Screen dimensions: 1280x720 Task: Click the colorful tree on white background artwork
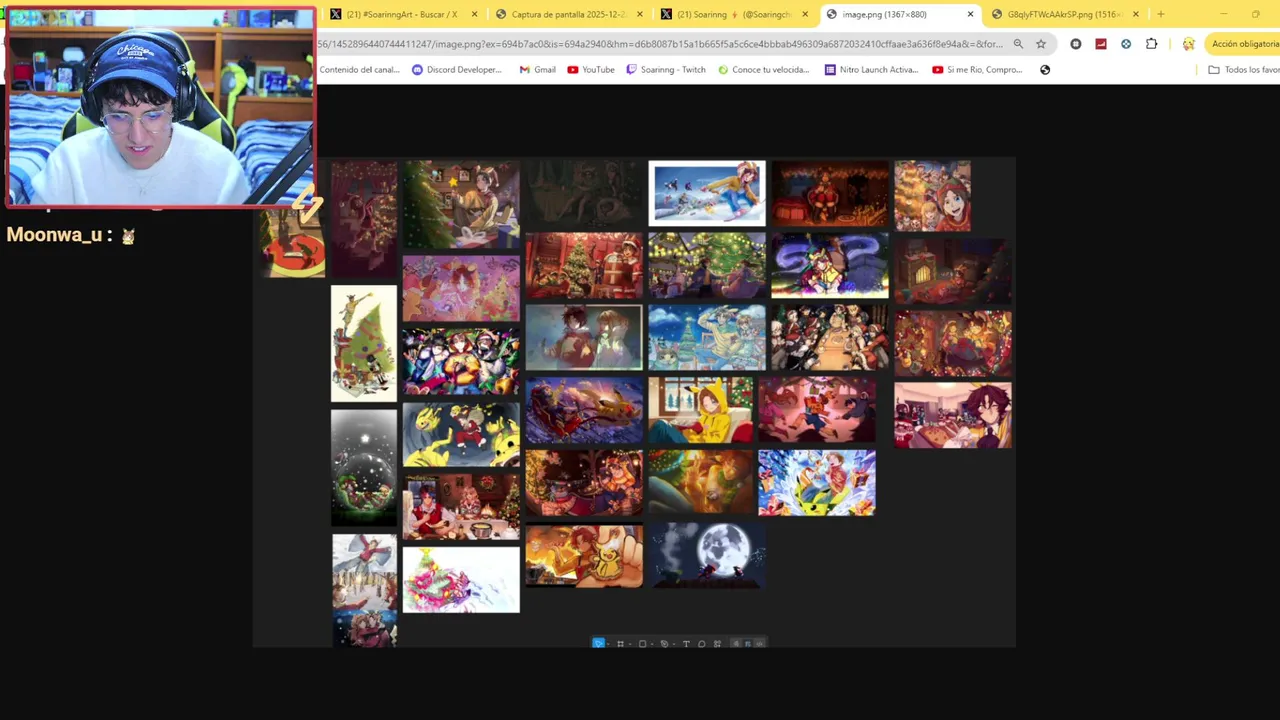461,579
